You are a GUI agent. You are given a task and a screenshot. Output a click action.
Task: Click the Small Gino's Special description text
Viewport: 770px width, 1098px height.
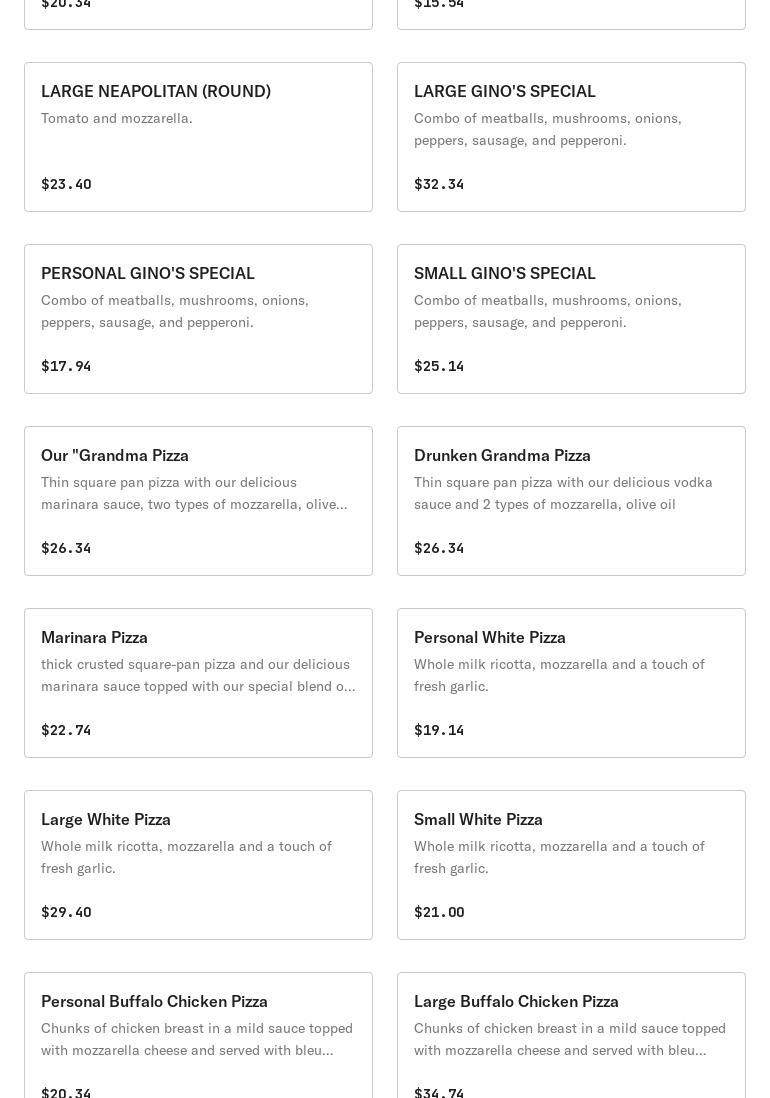(x=548, y=311)
